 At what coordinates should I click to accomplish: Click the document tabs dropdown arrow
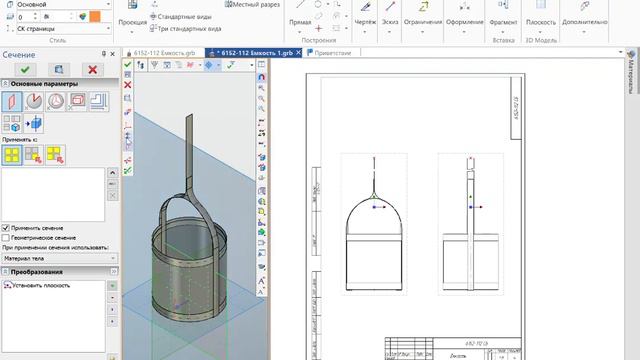[x=620, y=52]
